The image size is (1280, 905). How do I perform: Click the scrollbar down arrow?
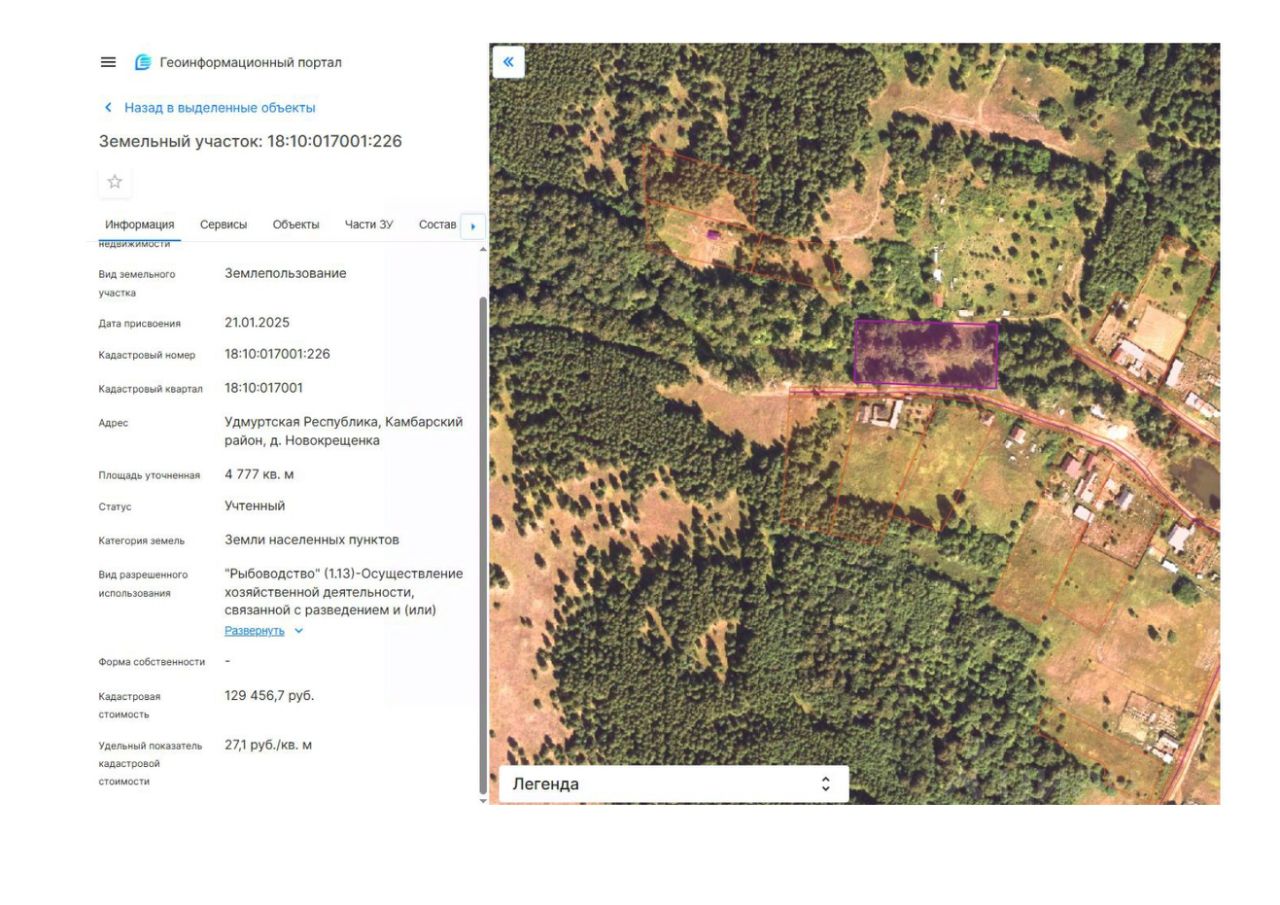pyautogui.click(x=484, y=800)
